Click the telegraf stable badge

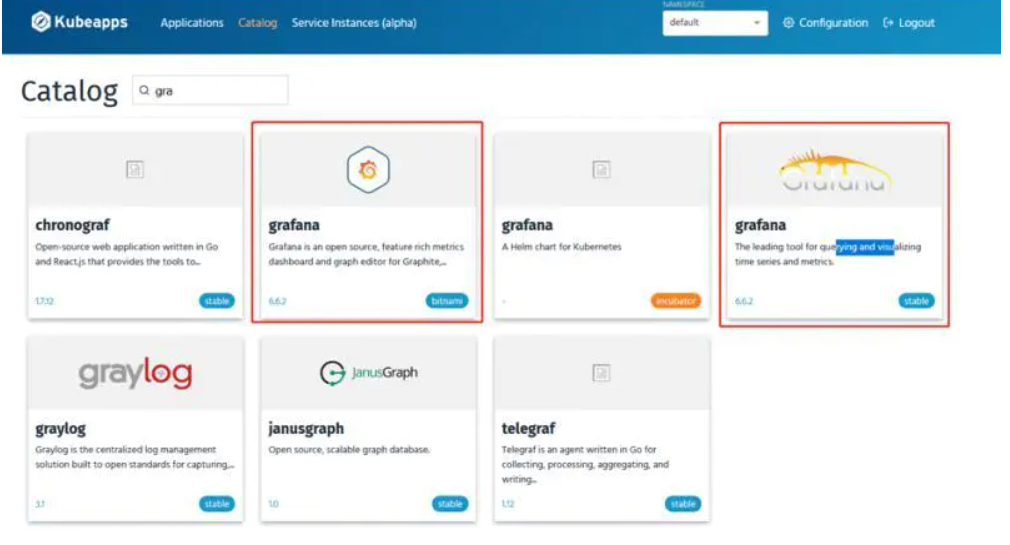683,504
